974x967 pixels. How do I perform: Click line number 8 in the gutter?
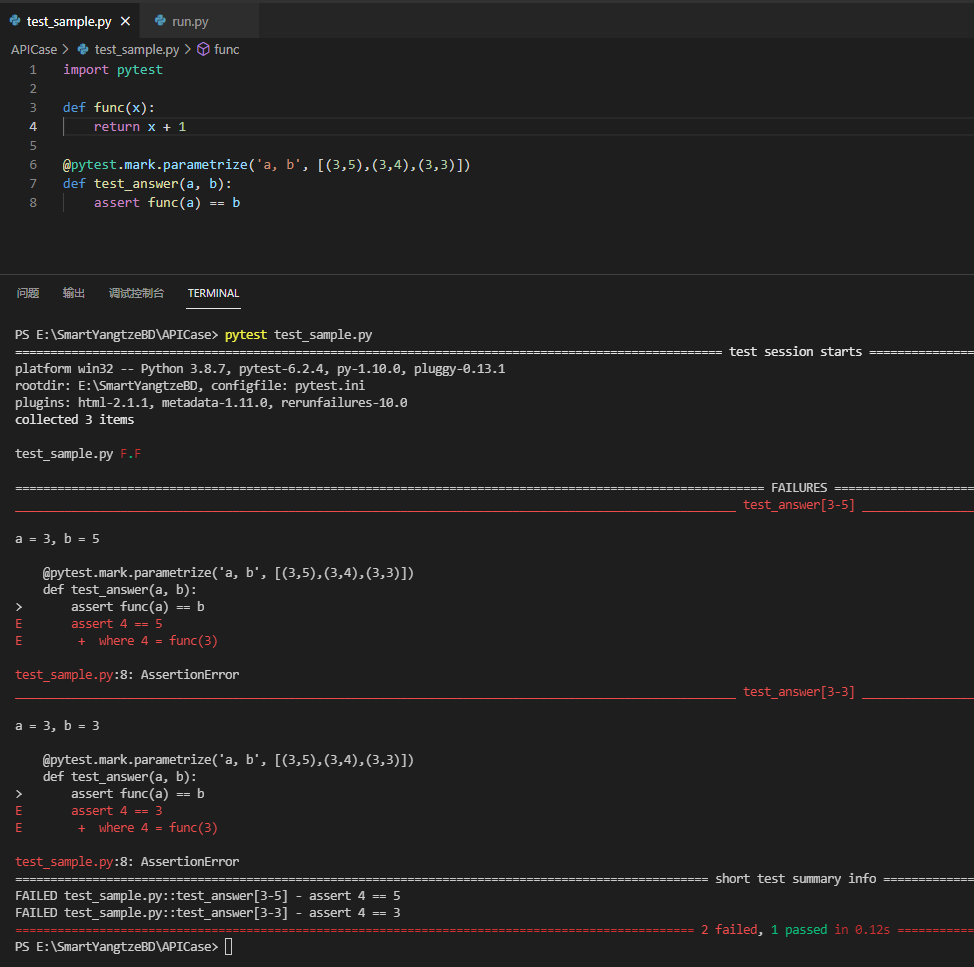[33, 202]
